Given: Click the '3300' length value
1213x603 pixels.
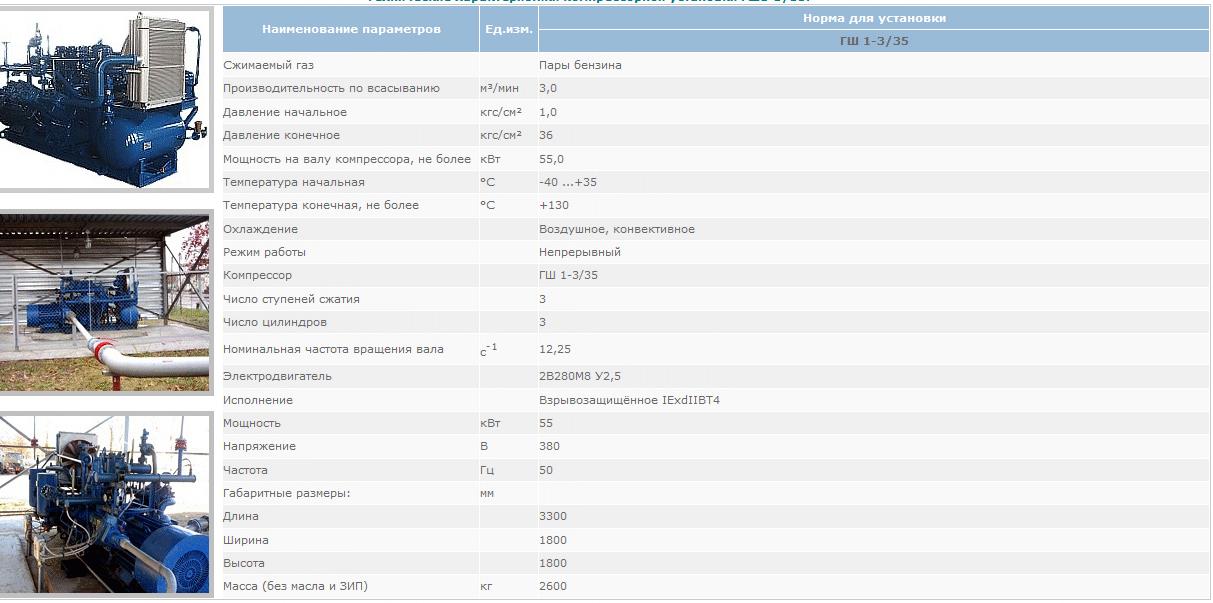Looking at the screenshot, I should pos(553,516).
